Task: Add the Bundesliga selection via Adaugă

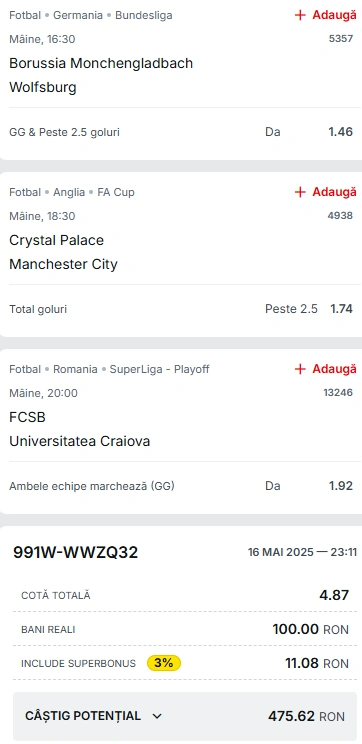Action: [325, 15]
